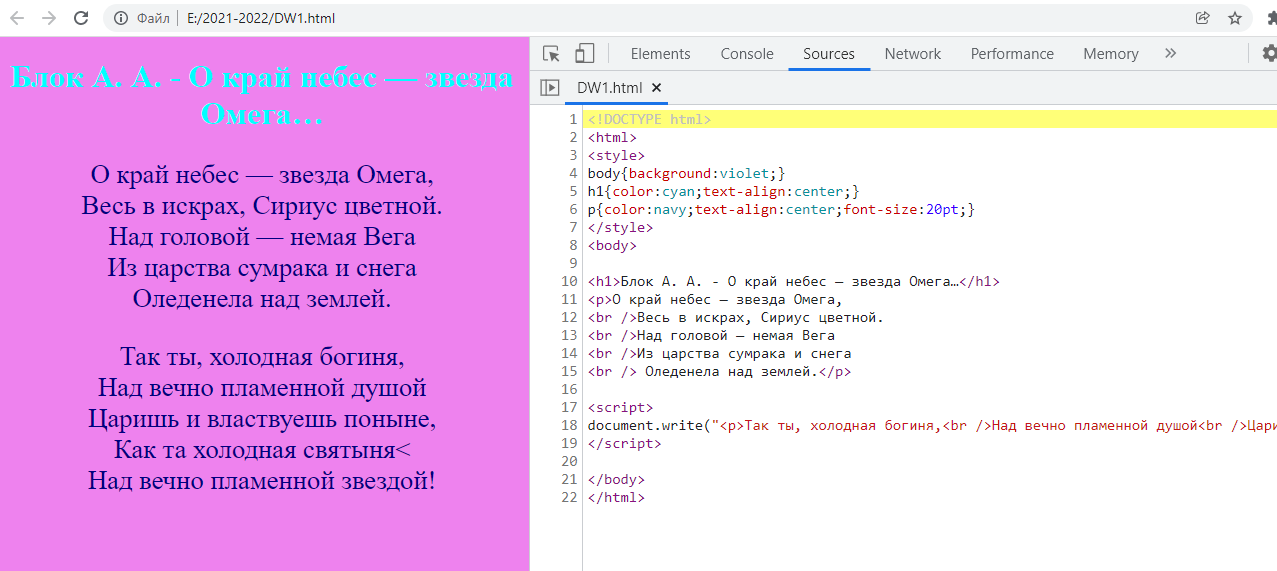Go to the Network tab
Screen dimensions: 1277x571
pos(912,54)
